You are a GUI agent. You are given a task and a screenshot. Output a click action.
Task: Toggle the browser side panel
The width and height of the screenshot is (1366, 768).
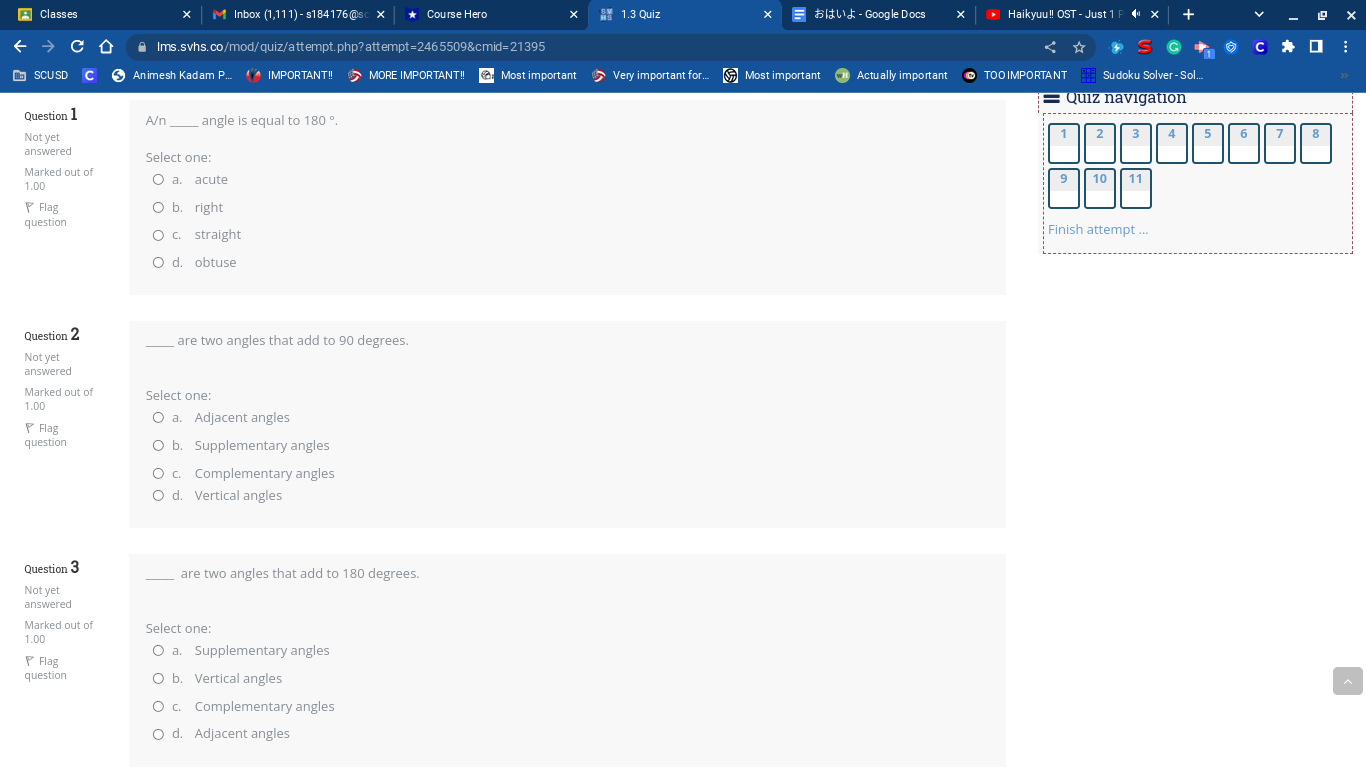[x=1316, y=47]
